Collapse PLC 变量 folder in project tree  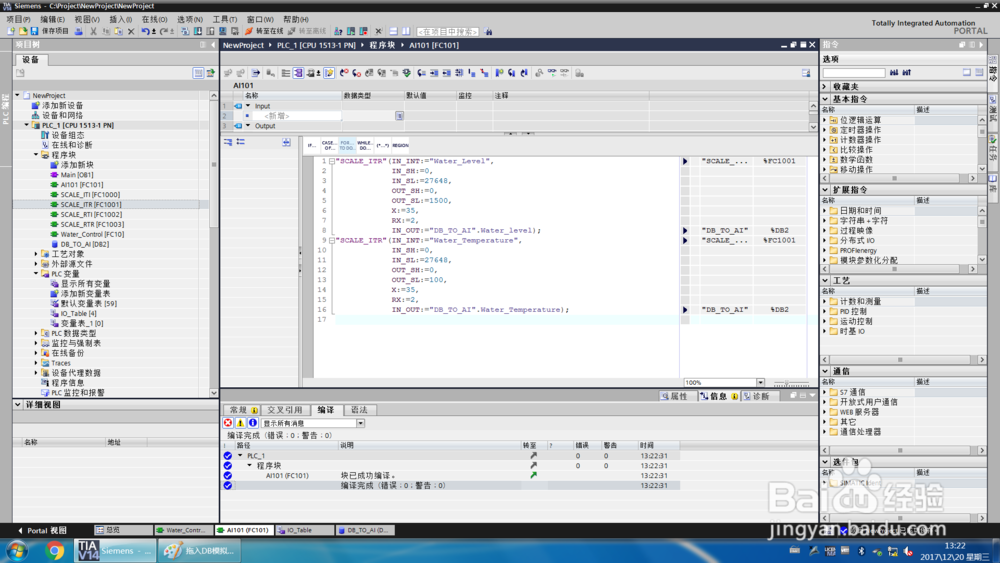tap(36, 274)
